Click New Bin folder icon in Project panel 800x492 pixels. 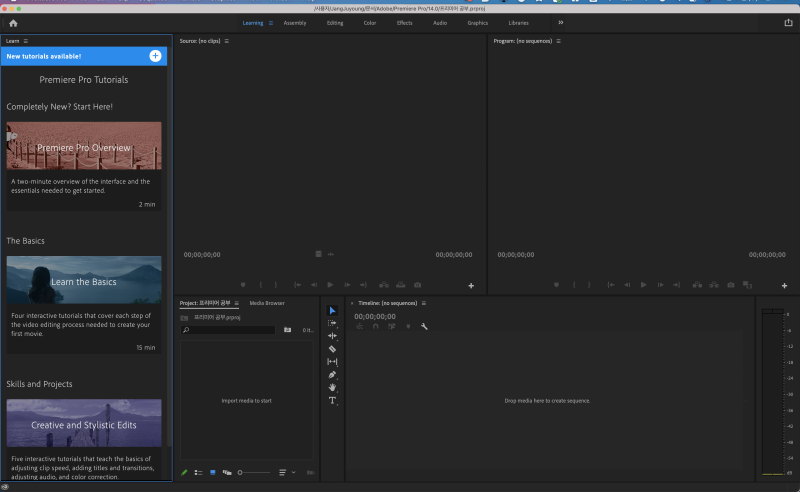287,330
